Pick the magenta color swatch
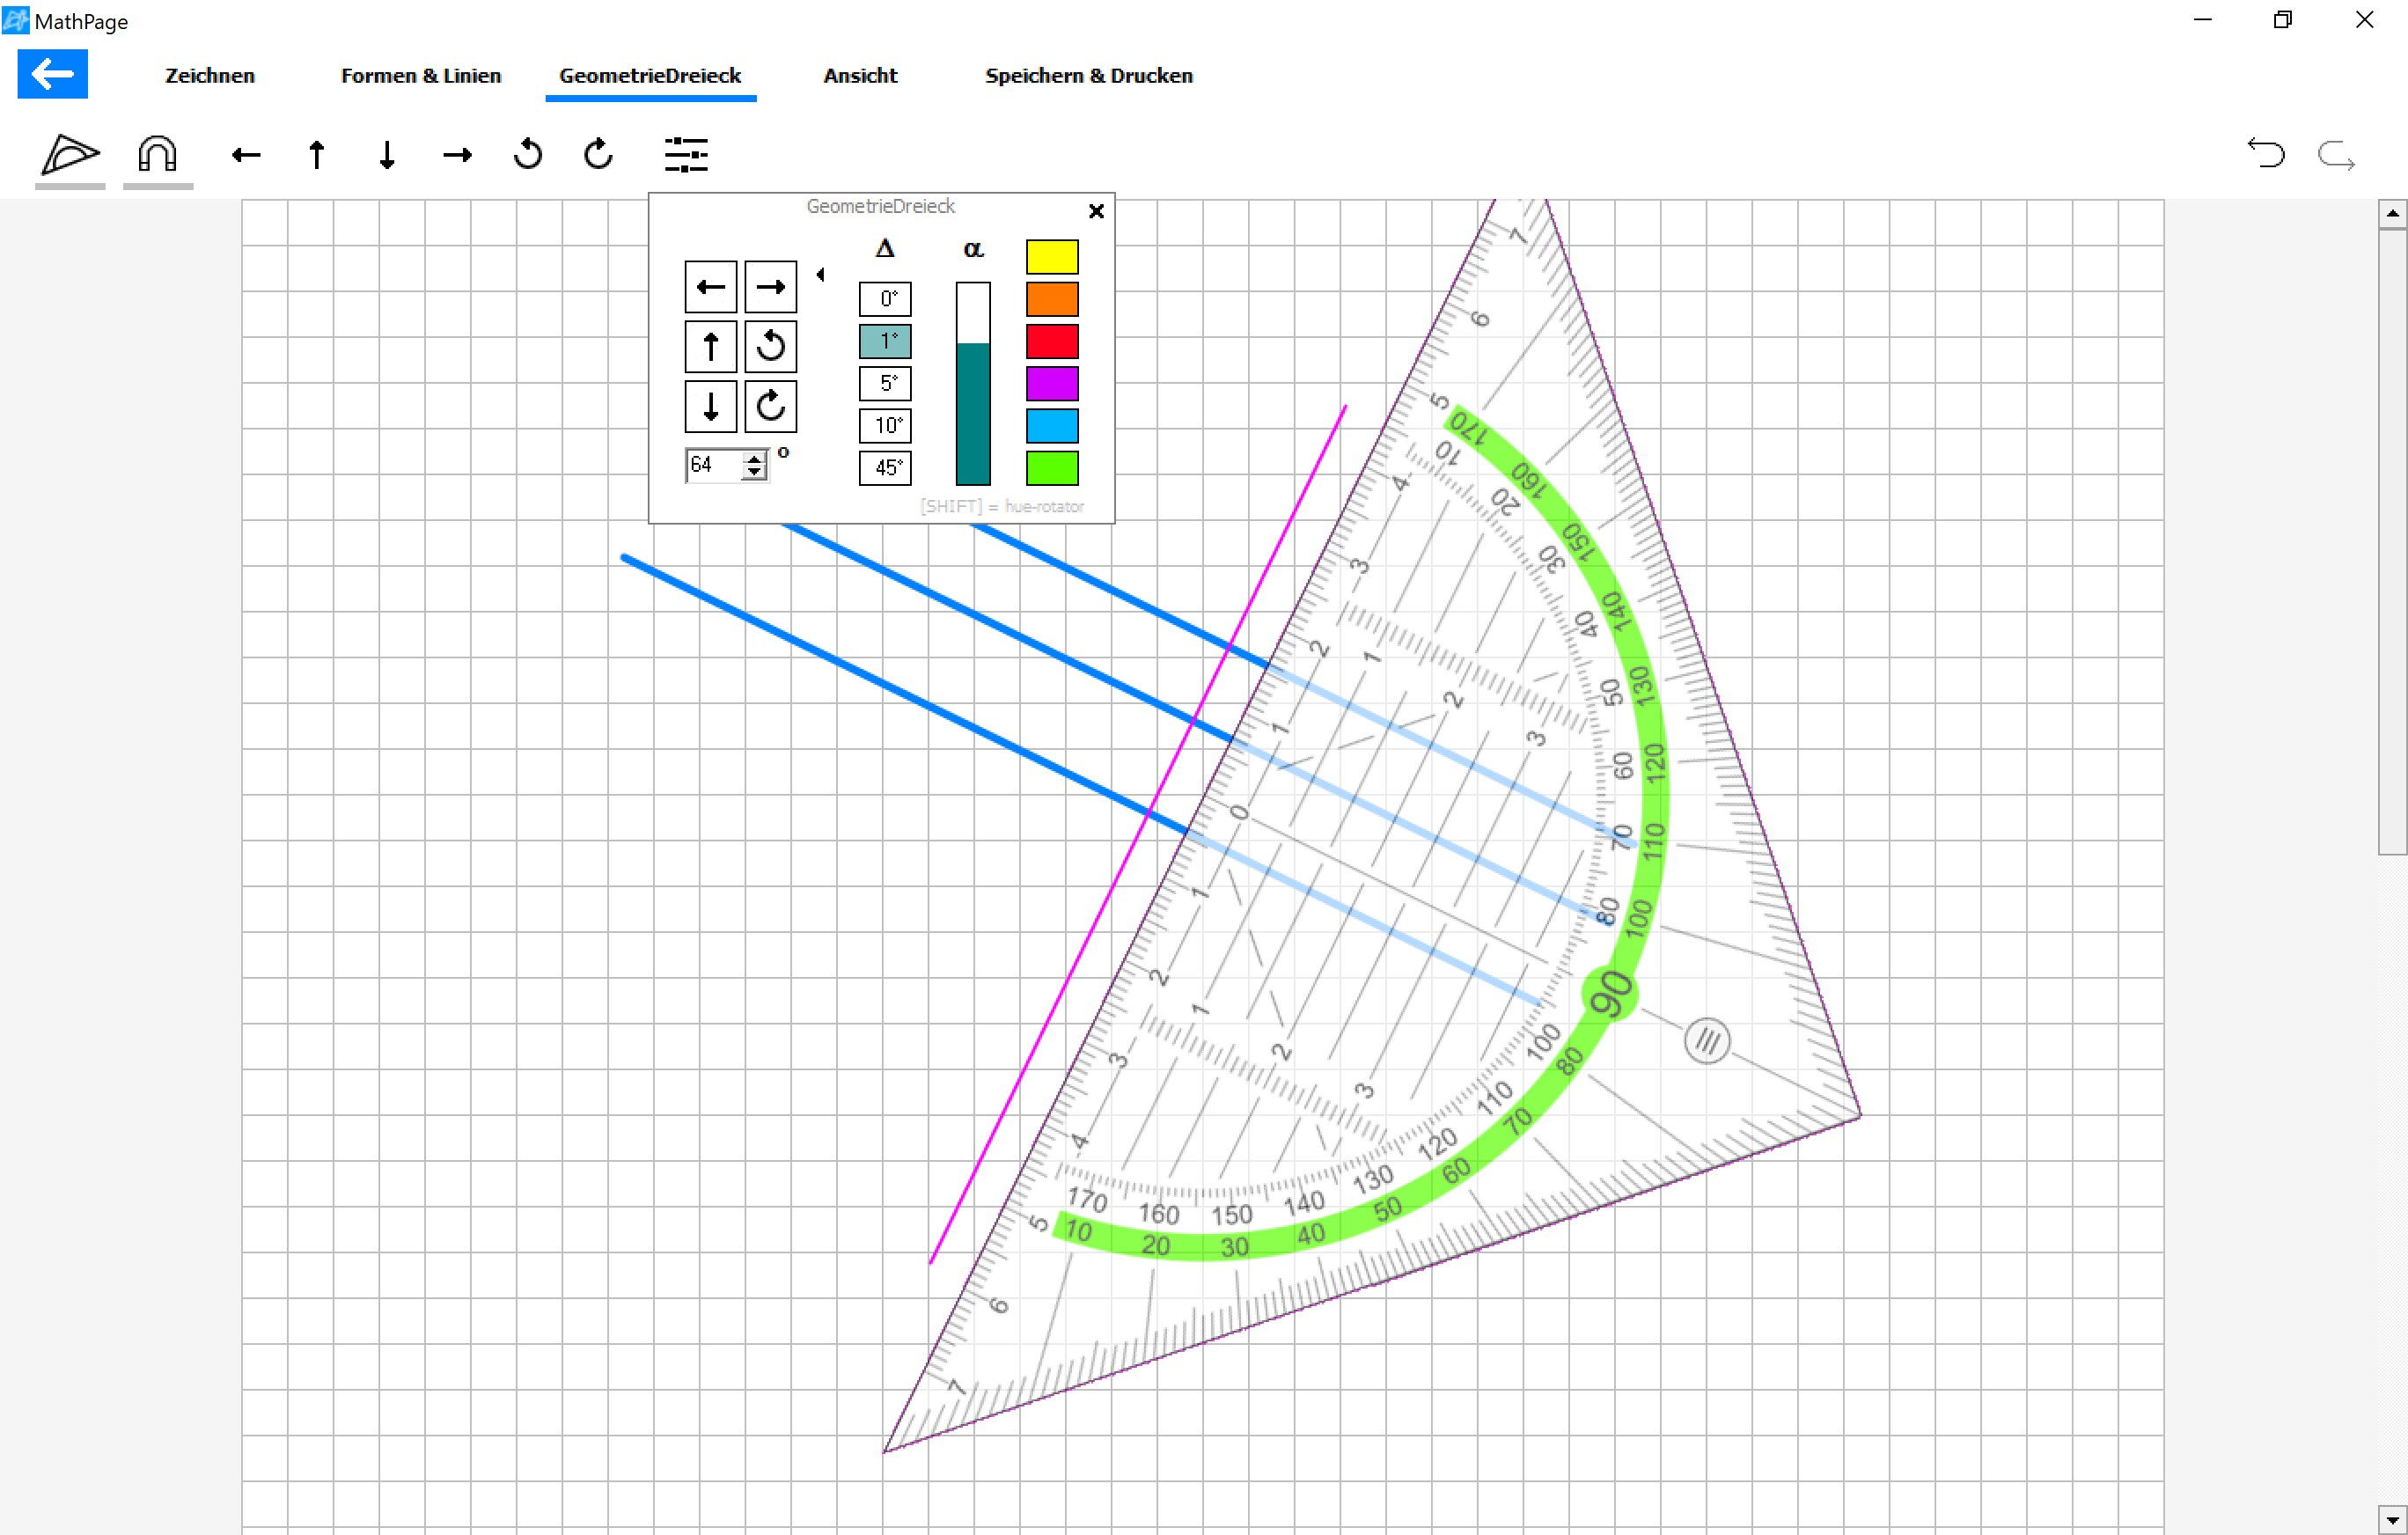 1052,383
